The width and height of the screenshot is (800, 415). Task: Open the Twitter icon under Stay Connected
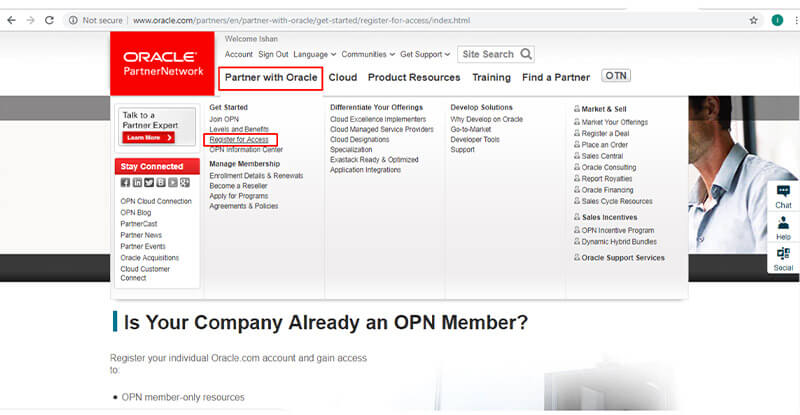point(149,183)
